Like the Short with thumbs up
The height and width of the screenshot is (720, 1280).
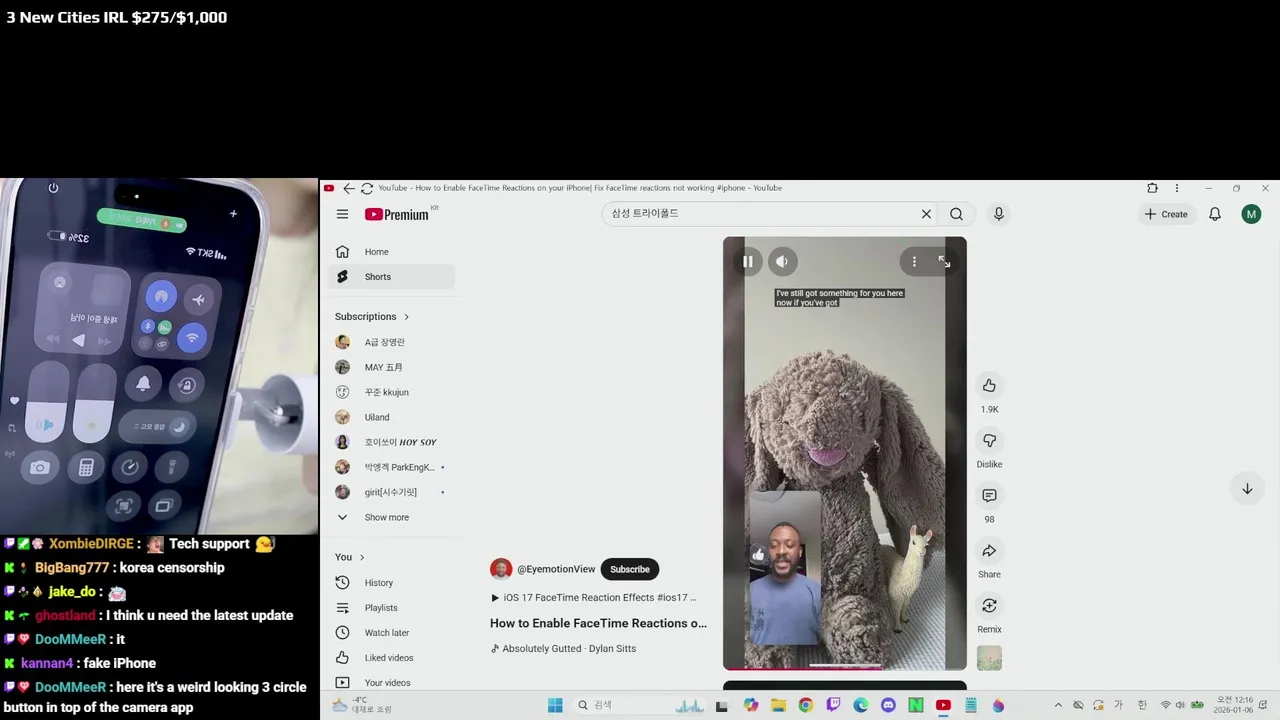pos(989,386)
